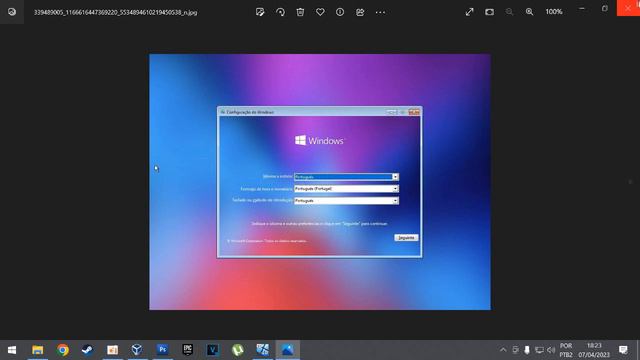Click the image file name in title bar
640x360 pixels.
[x=116, y=13]
